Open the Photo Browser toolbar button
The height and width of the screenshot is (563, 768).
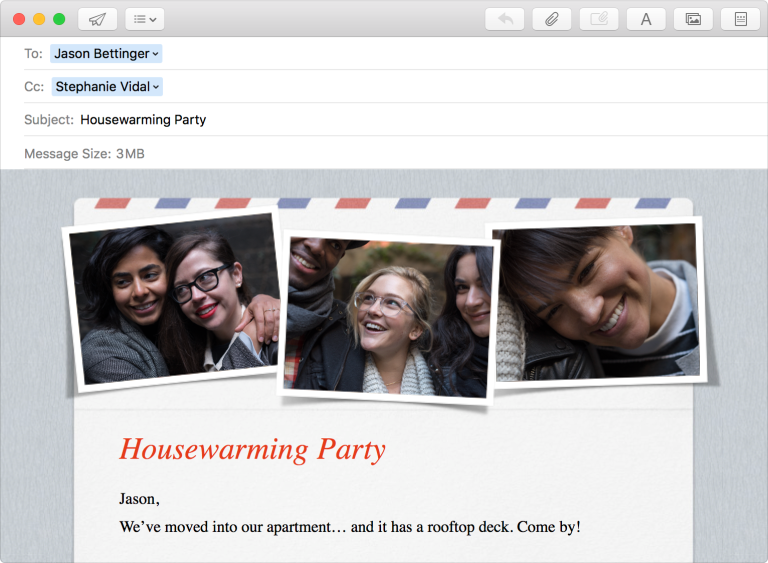[x=693, y=19]
